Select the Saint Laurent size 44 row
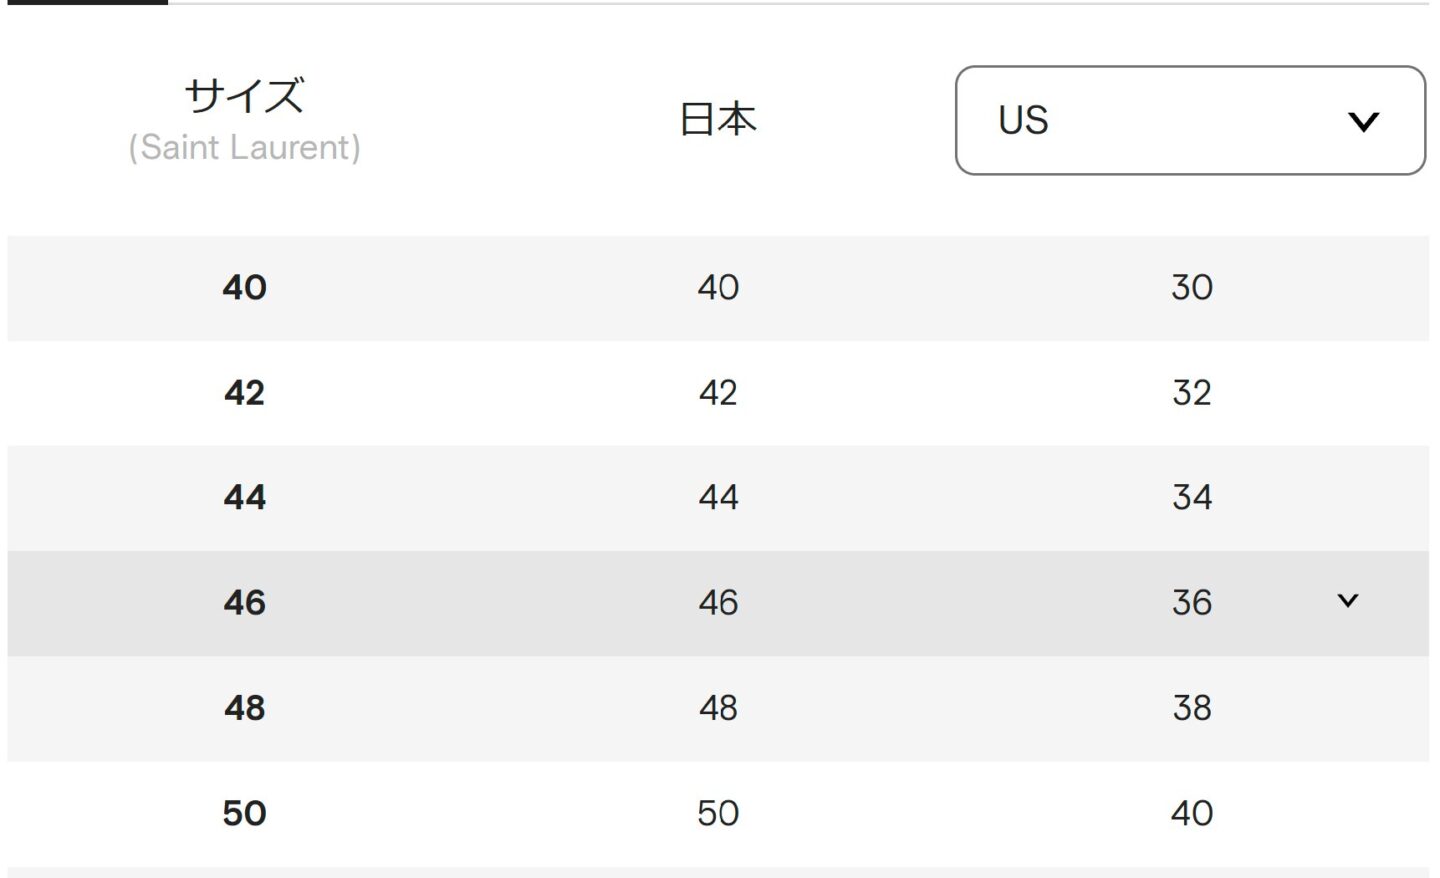 pyautogui.click(x=244, y=498)
